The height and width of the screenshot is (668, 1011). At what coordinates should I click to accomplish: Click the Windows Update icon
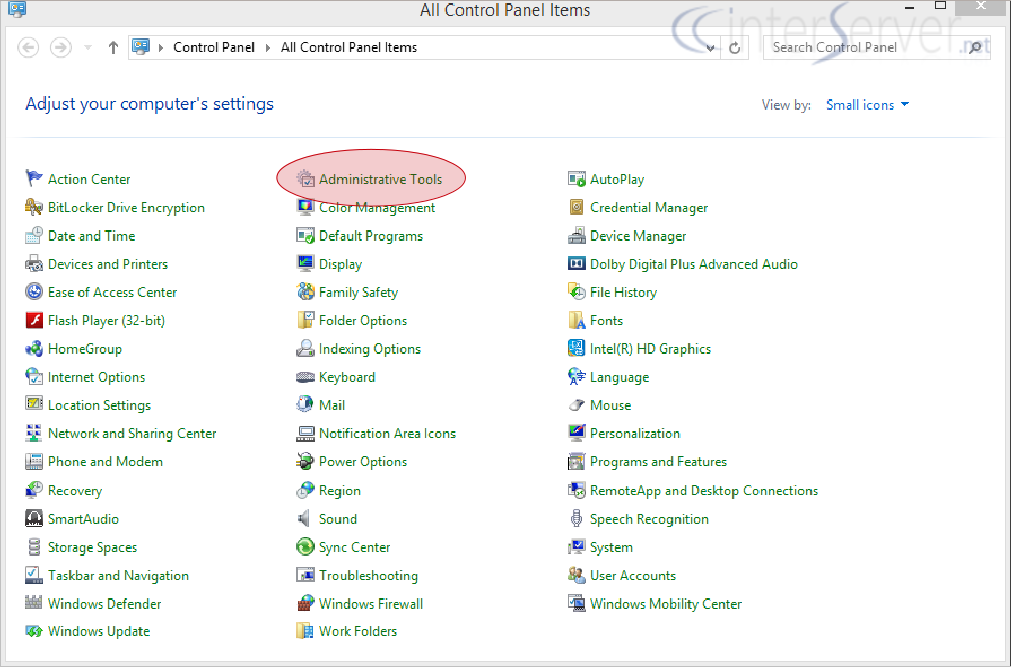pos(34,631)
